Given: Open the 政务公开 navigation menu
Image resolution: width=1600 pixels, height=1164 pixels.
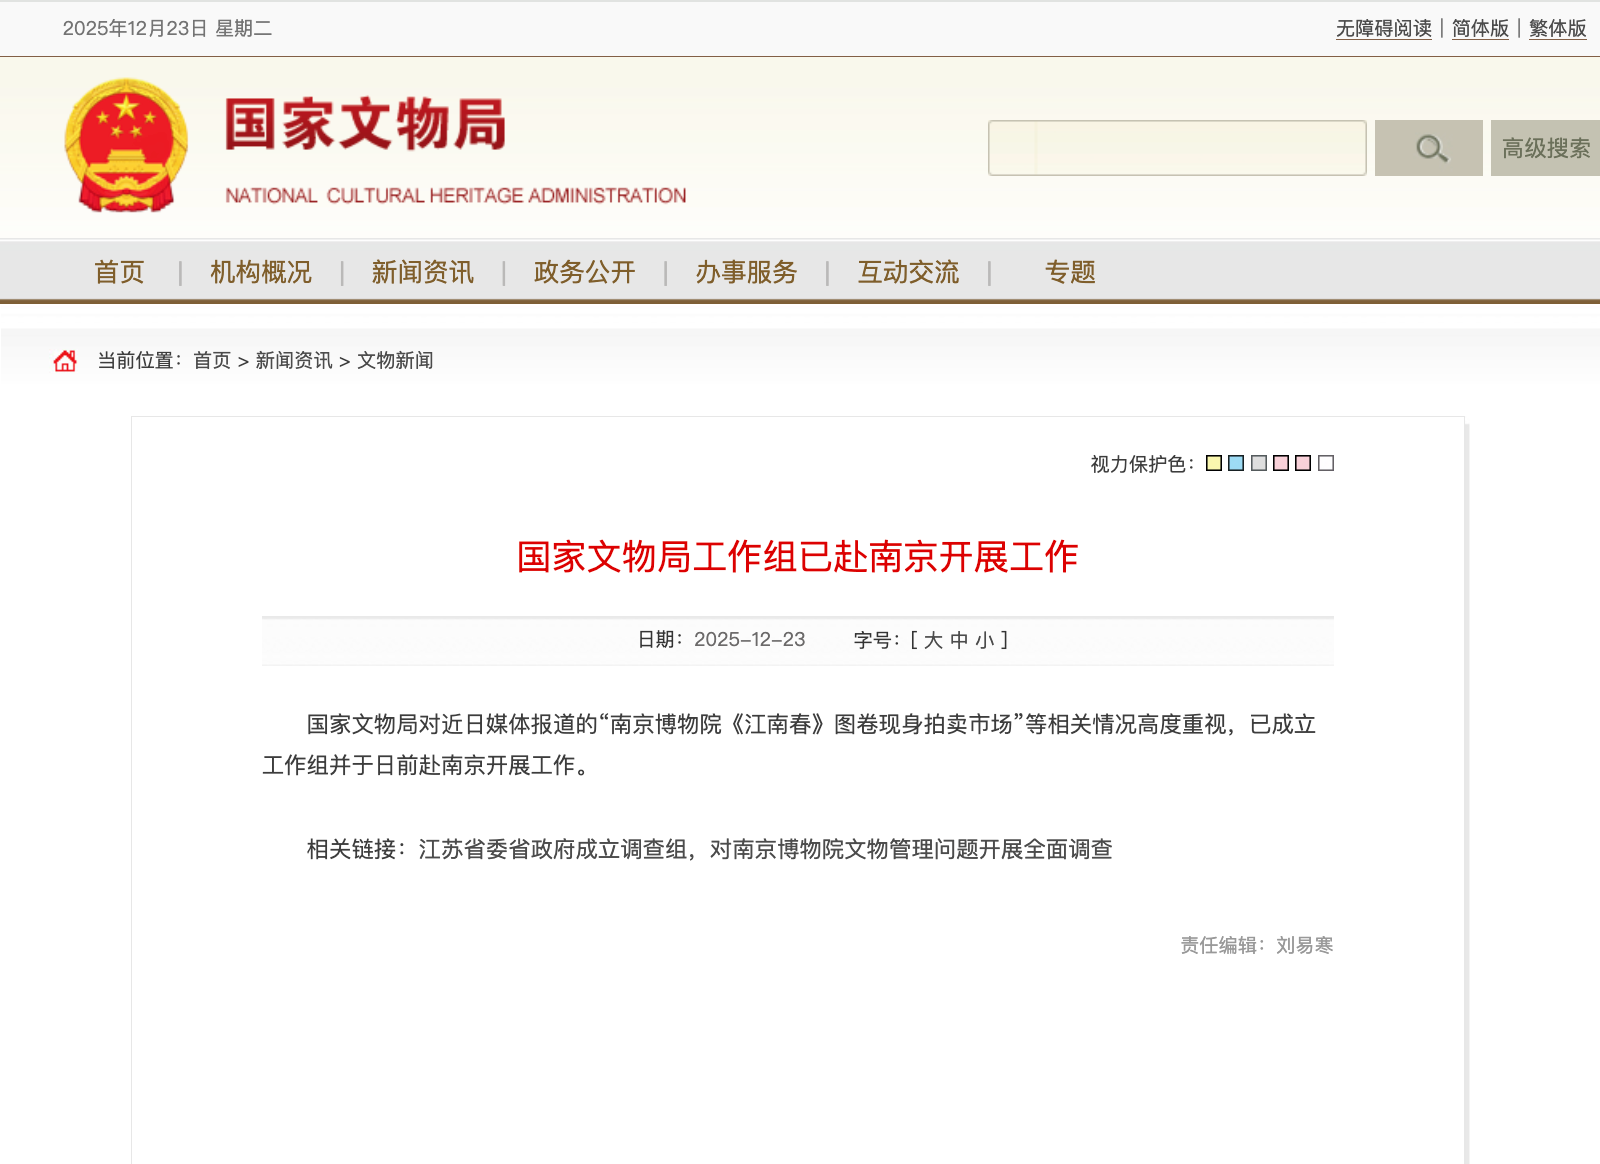Looking at the screenshot, I should tap(584, 271).
